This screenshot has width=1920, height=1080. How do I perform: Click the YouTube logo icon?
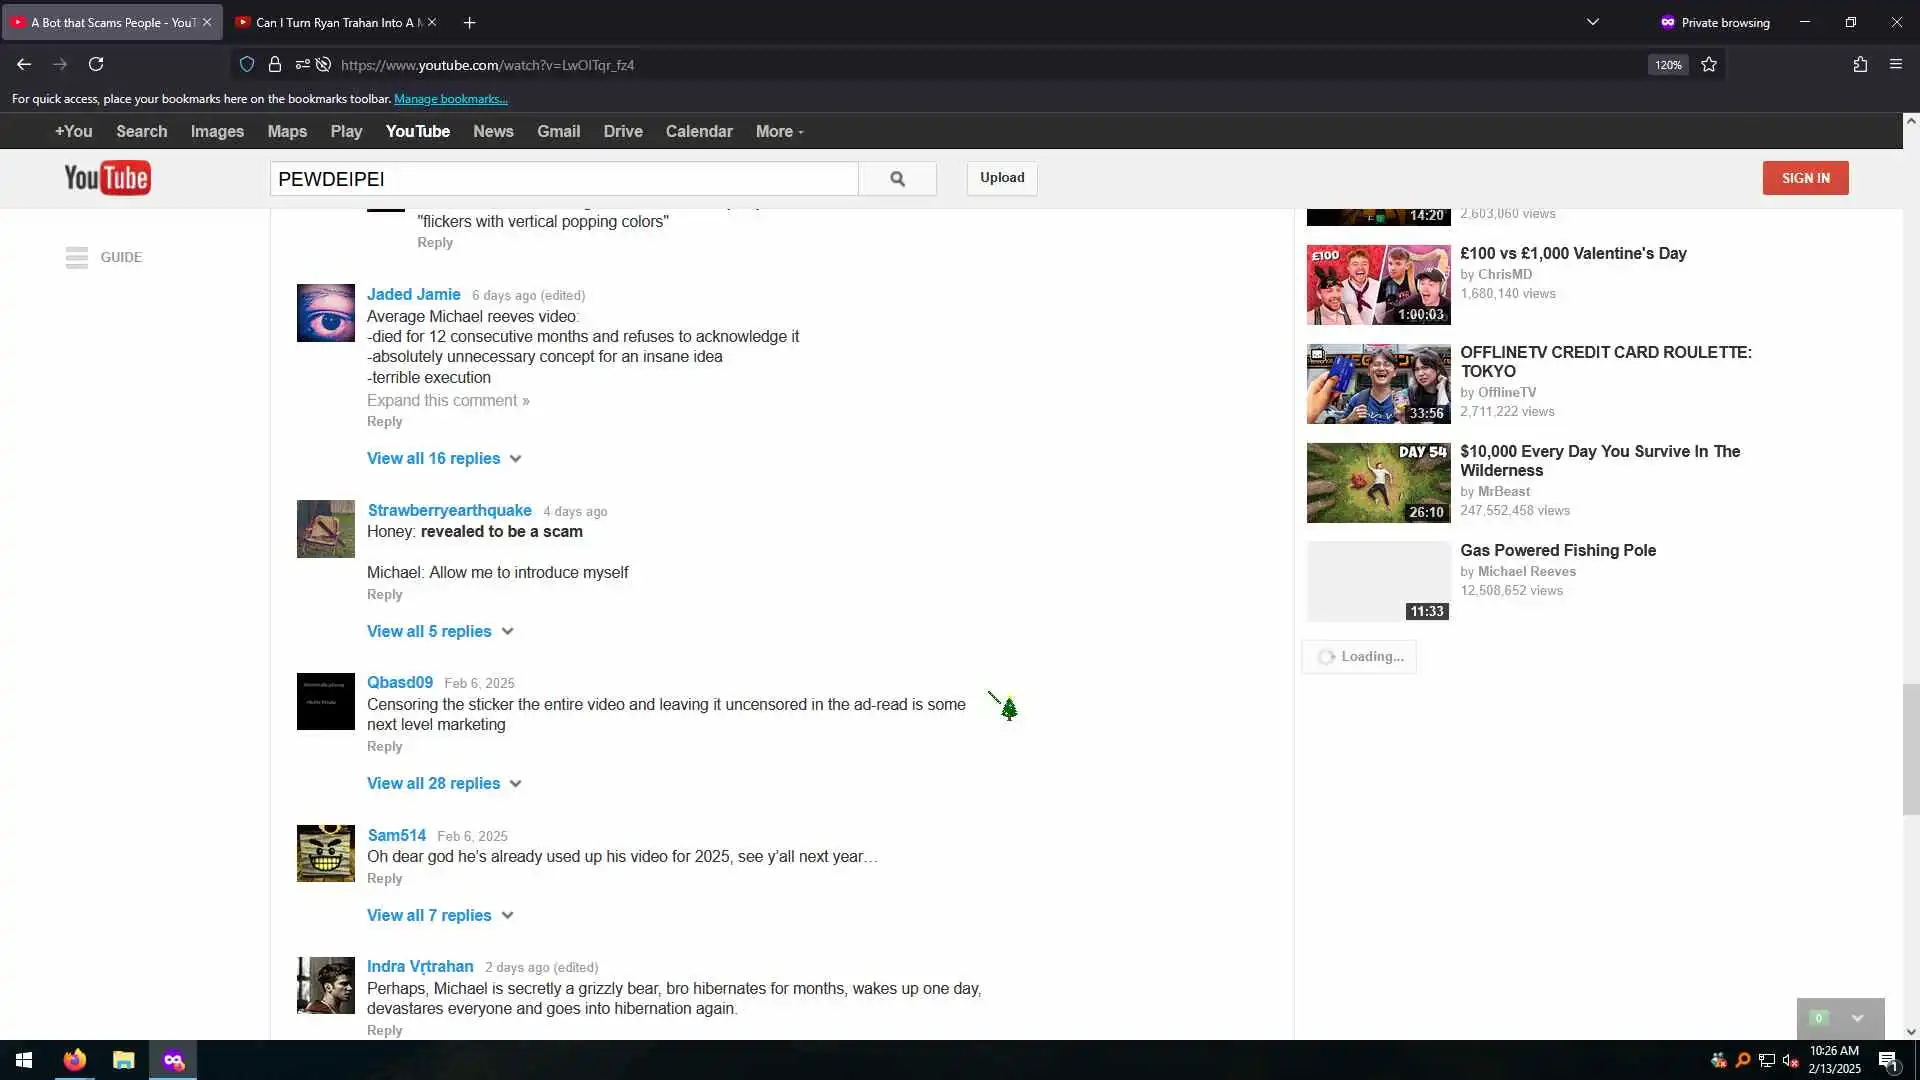point(107,178)
